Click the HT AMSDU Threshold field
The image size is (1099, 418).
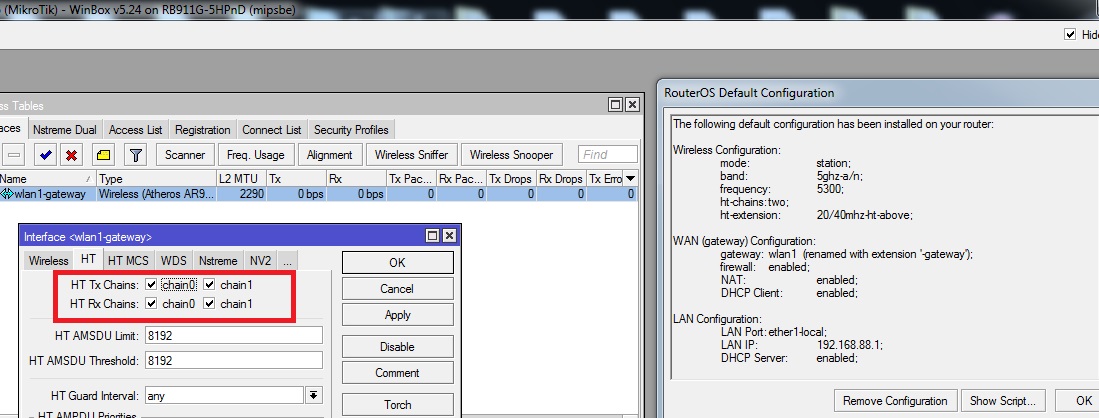(x=233, y=360)
